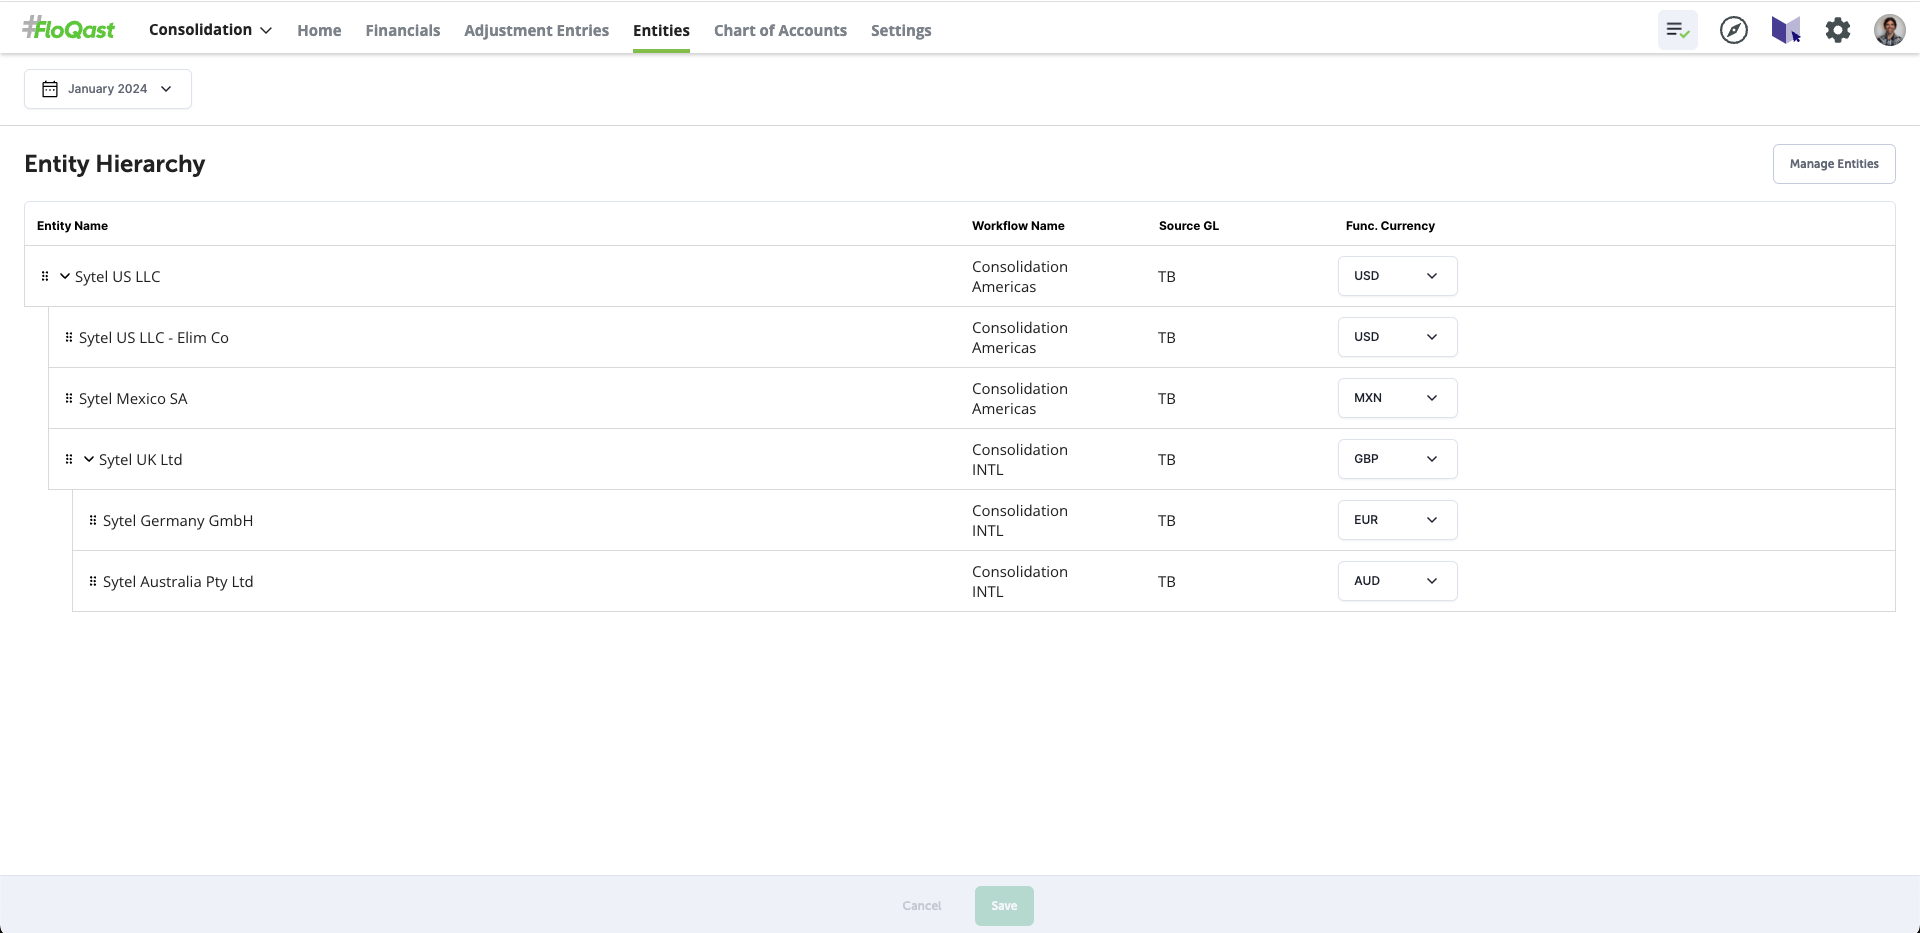This screenshot has width=1920, height=933.
Task: Select the Sytel Mexico SA entity name
Action: [133, 399]
